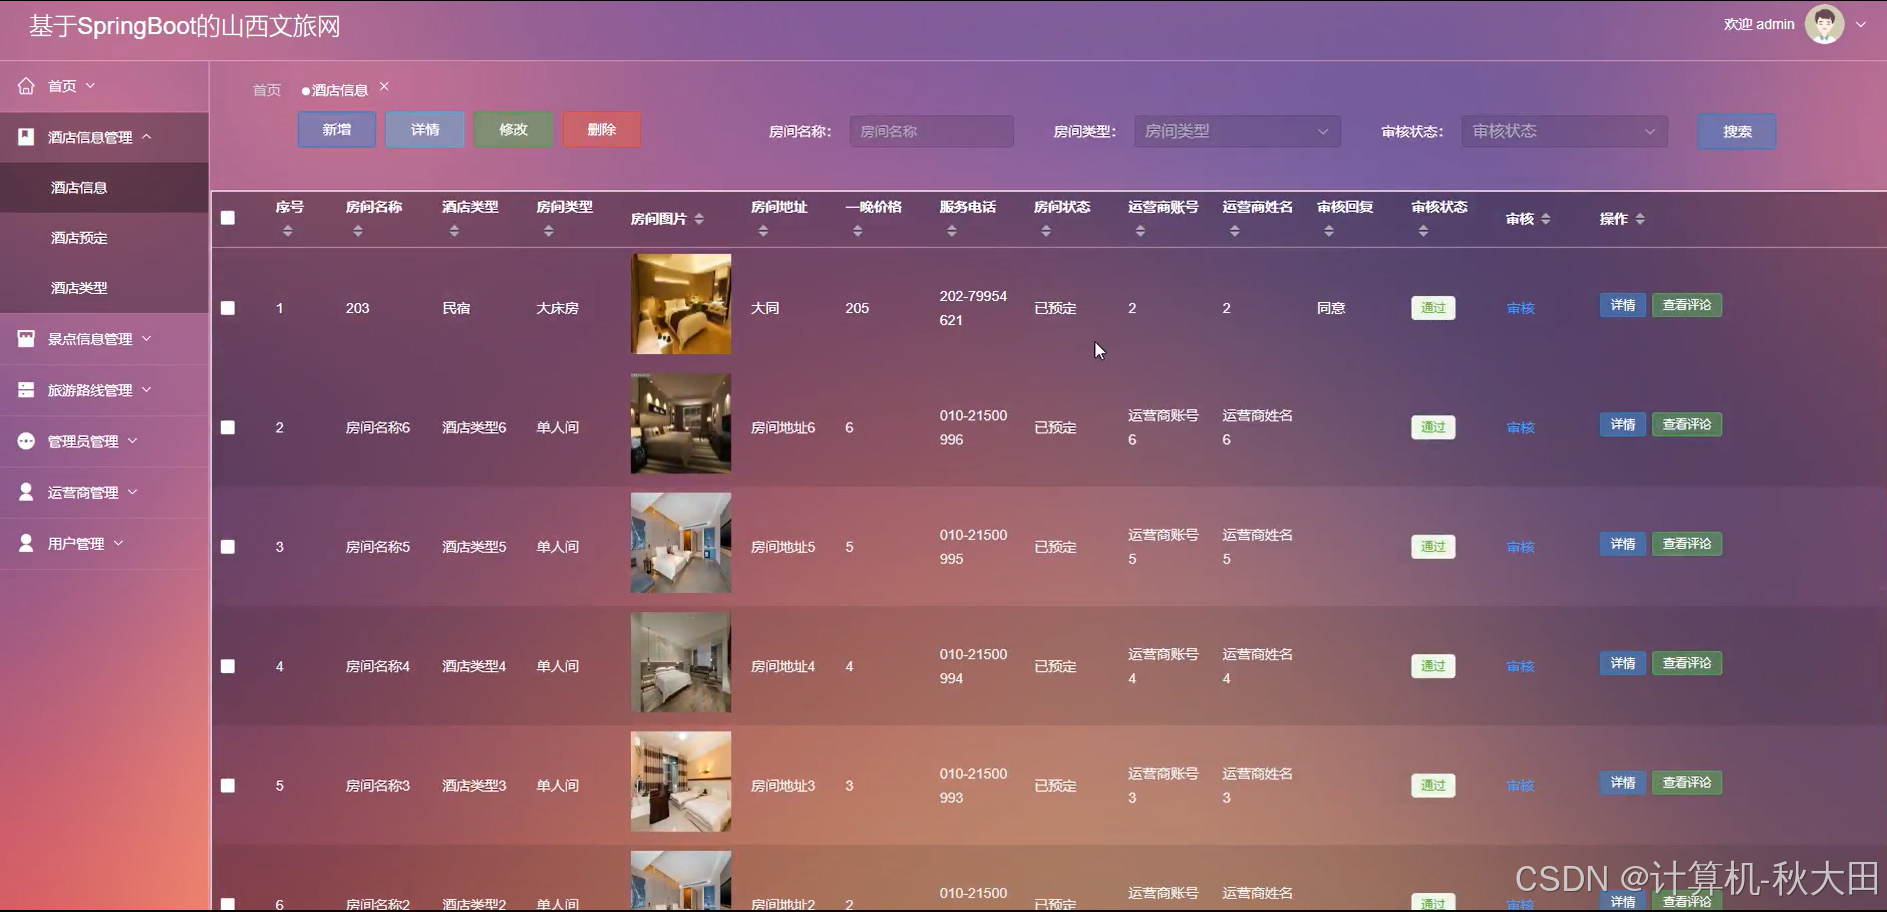1887x912 pixels.
Task: Switch to the 首页 breadcrumb tab
Action: (x=267, y=90)
